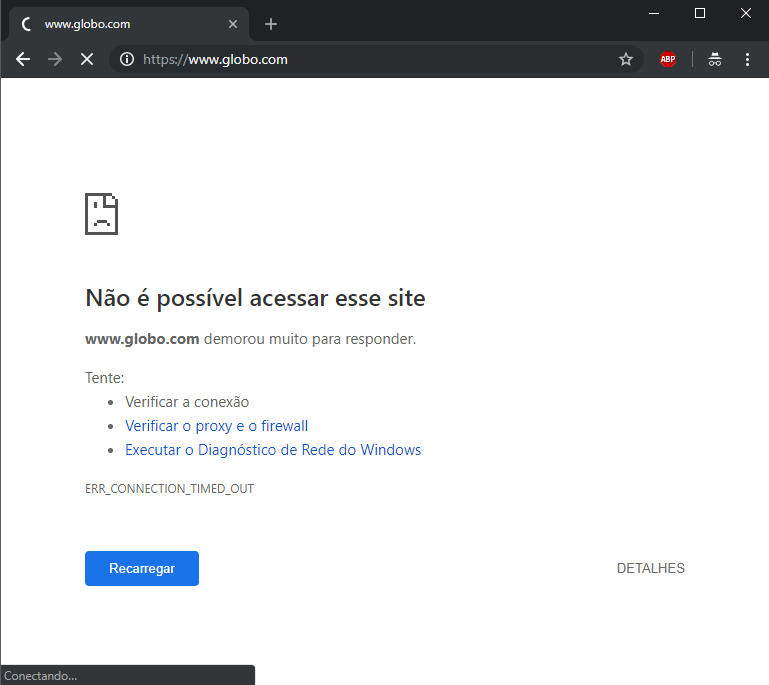Run "Executar o Diagnóstico de Rede do Windows"
This screenshot has width=769, height=685.
click(273, 450)
